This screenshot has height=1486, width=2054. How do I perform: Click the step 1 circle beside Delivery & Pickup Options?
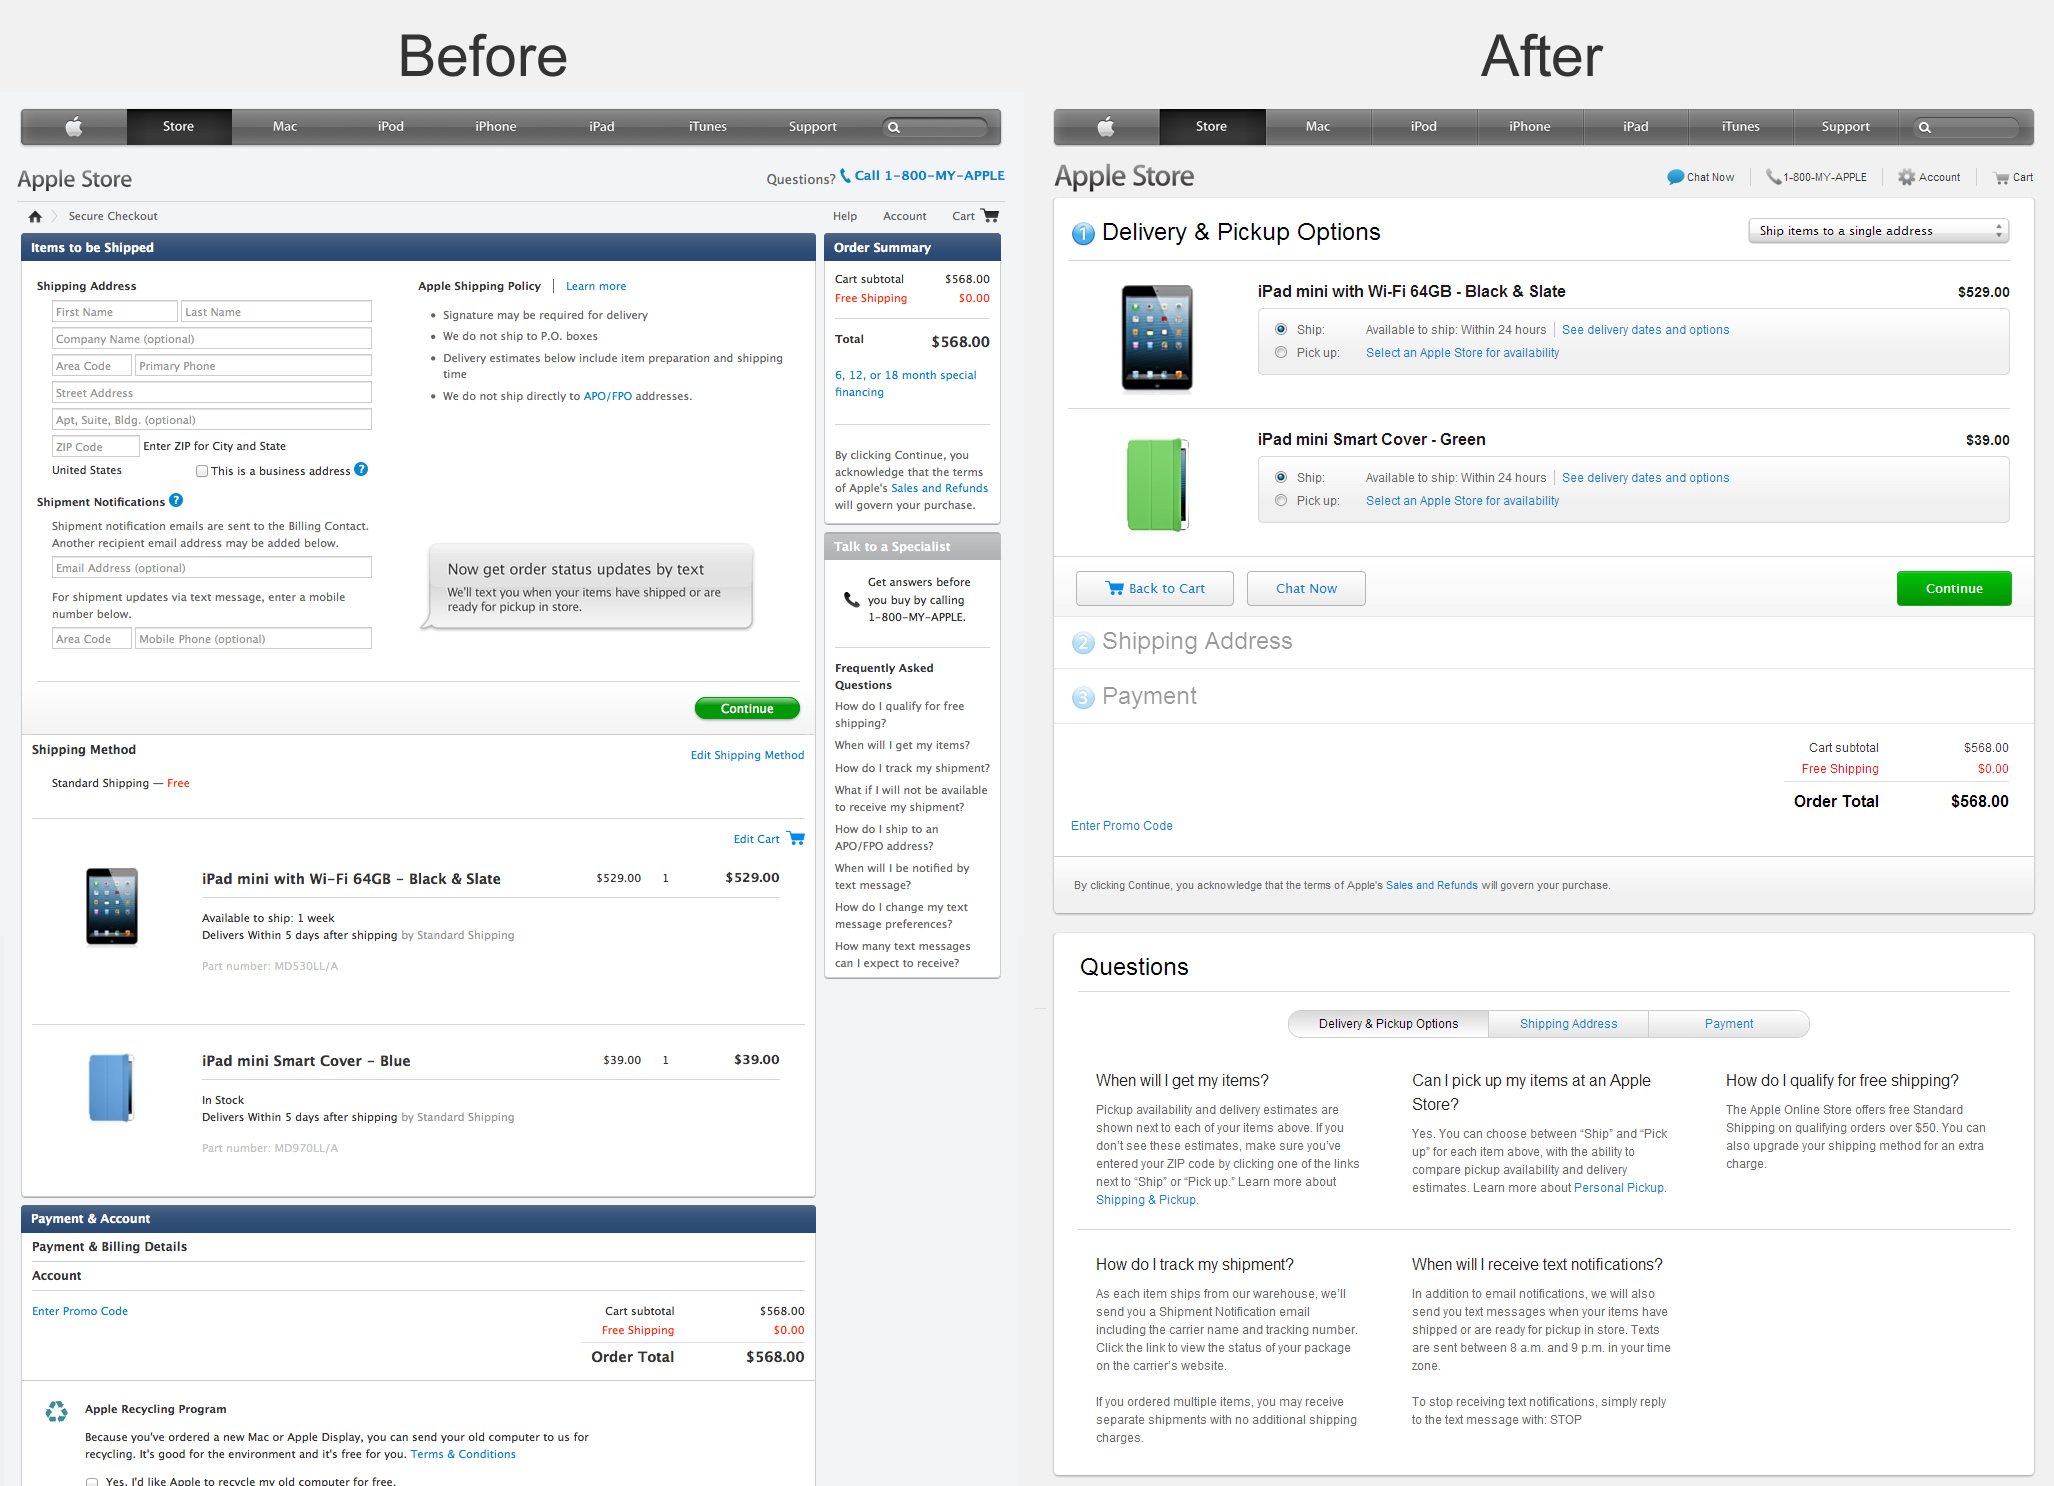click(1083, 233)
